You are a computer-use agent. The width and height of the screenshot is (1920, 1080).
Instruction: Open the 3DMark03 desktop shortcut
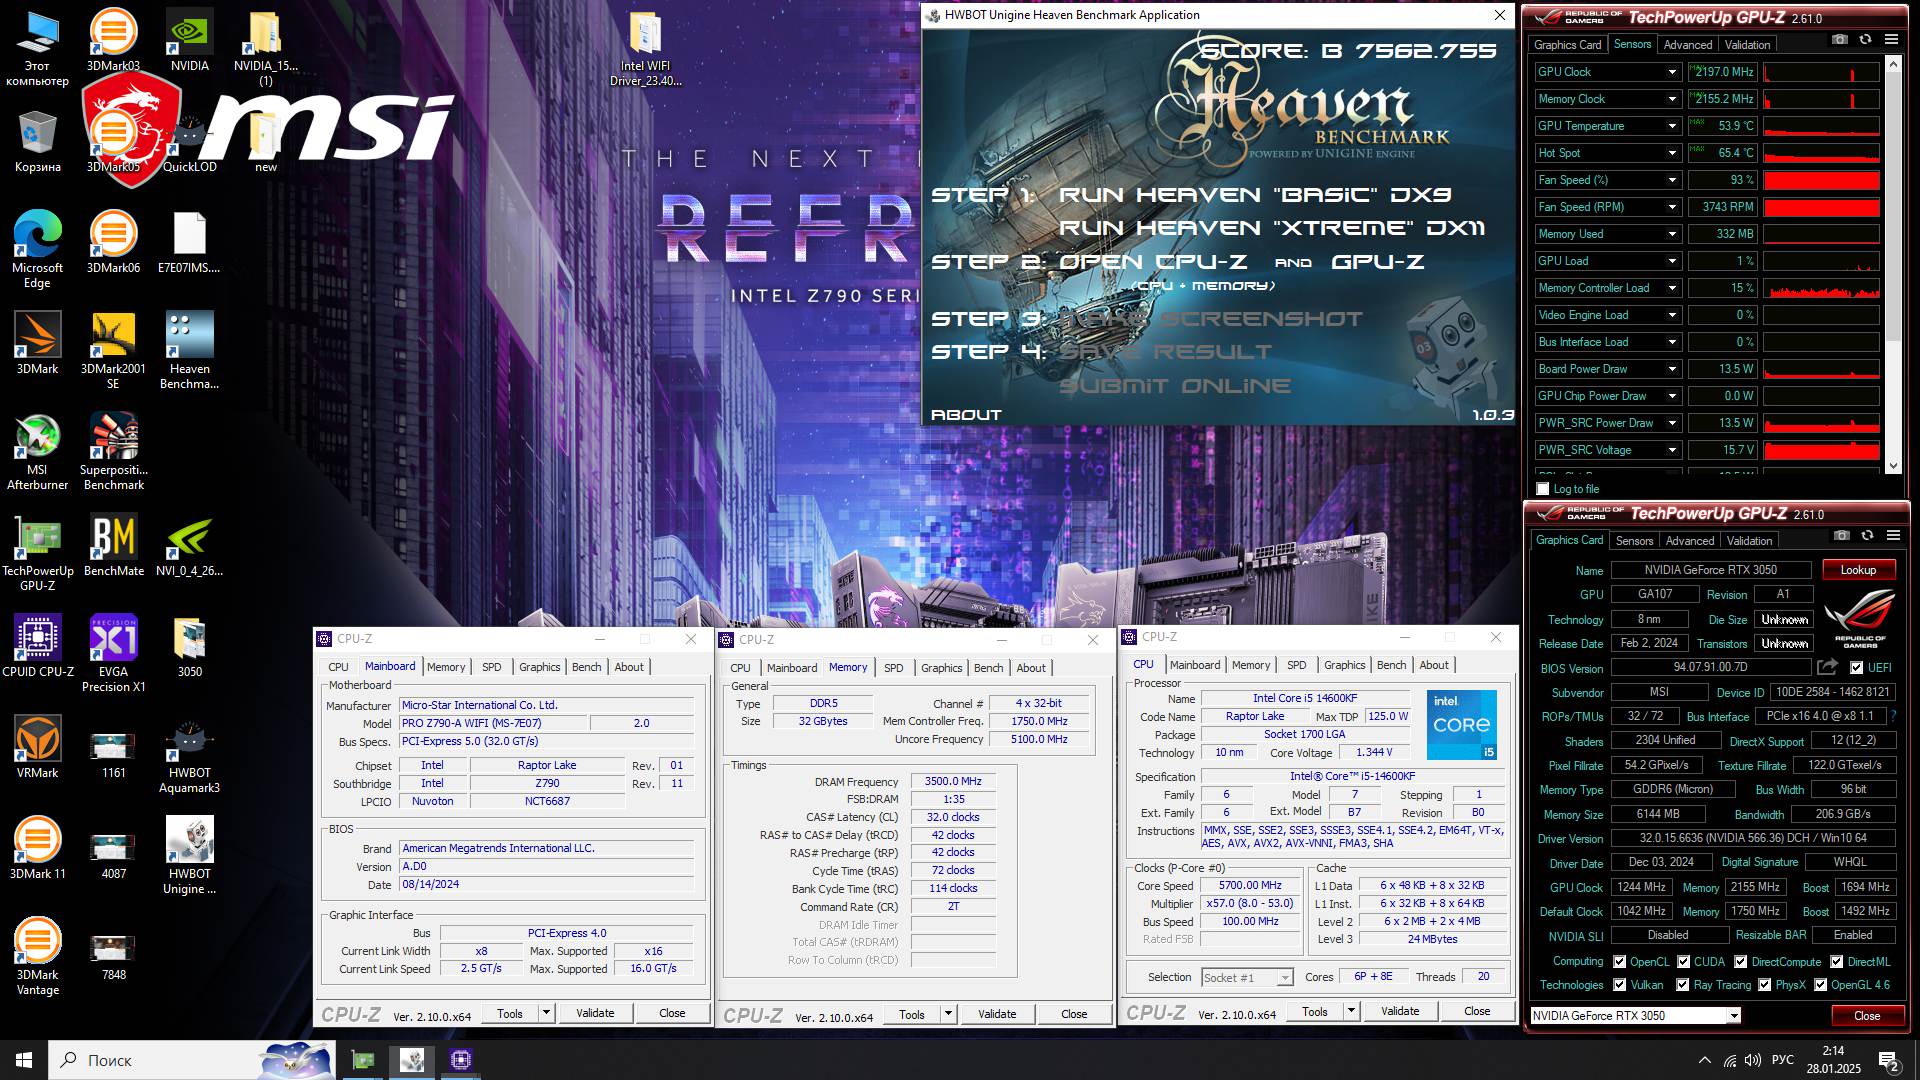click(113, 40)
